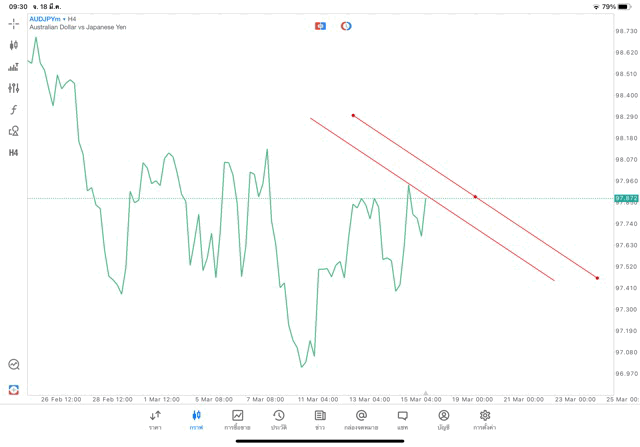Open the การตั้งค่า settings tab
This screenshot has height=447, width=640.
click(x=485, y=419)
